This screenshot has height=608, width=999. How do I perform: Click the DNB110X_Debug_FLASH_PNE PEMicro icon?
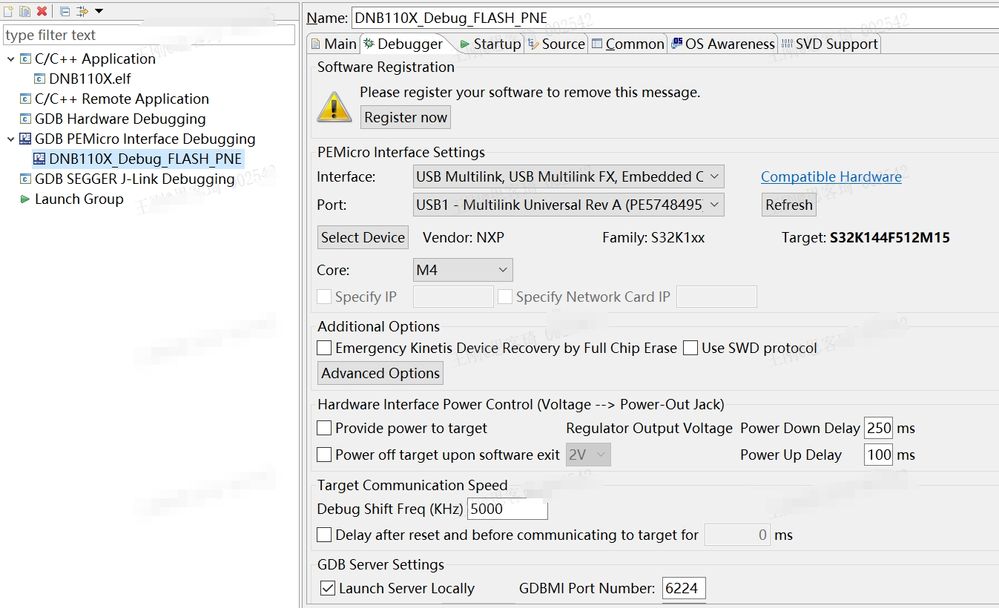40,159
